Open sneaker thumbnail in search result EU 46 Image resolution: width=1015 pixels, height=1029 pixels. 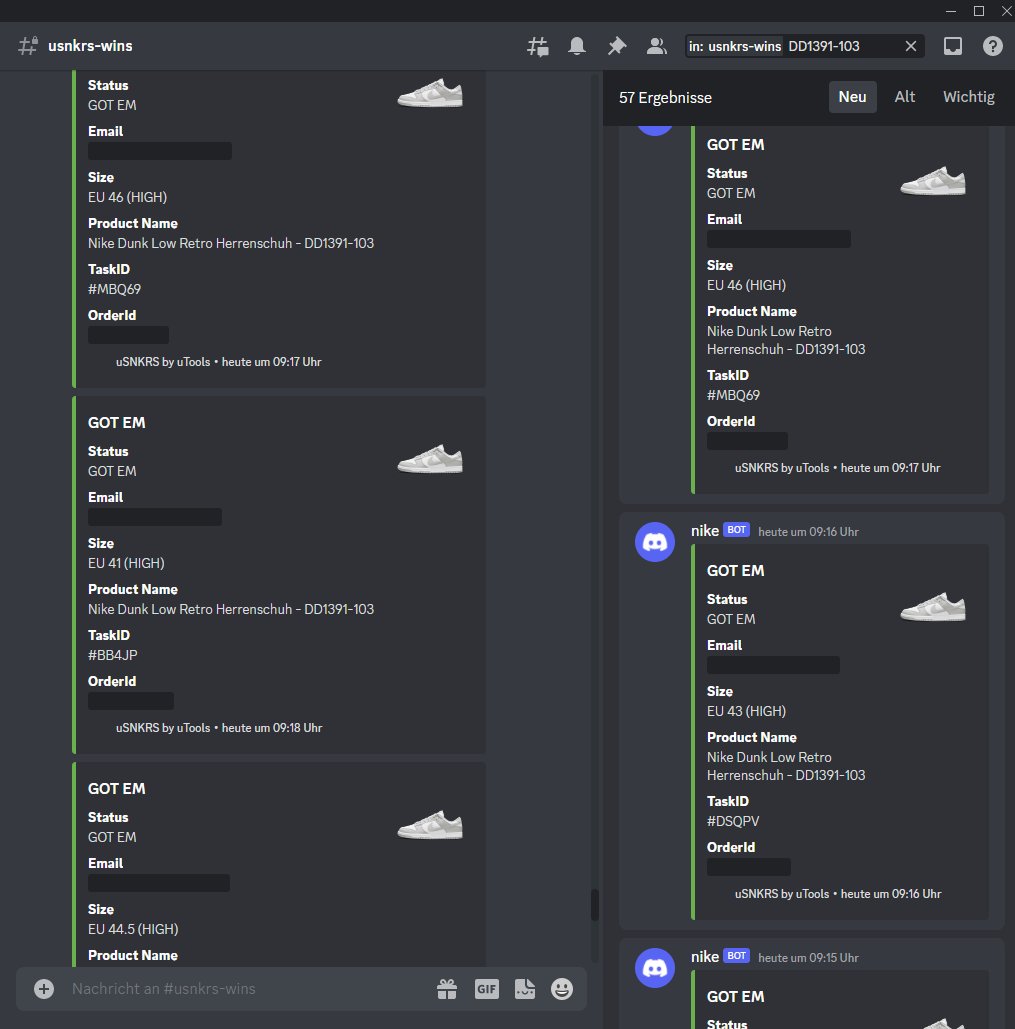[933, 181]
